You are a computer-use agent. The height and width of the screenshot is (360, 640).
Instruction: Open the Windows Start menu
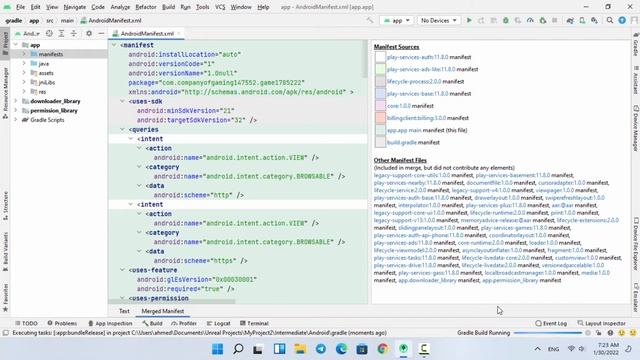[218, 349]
